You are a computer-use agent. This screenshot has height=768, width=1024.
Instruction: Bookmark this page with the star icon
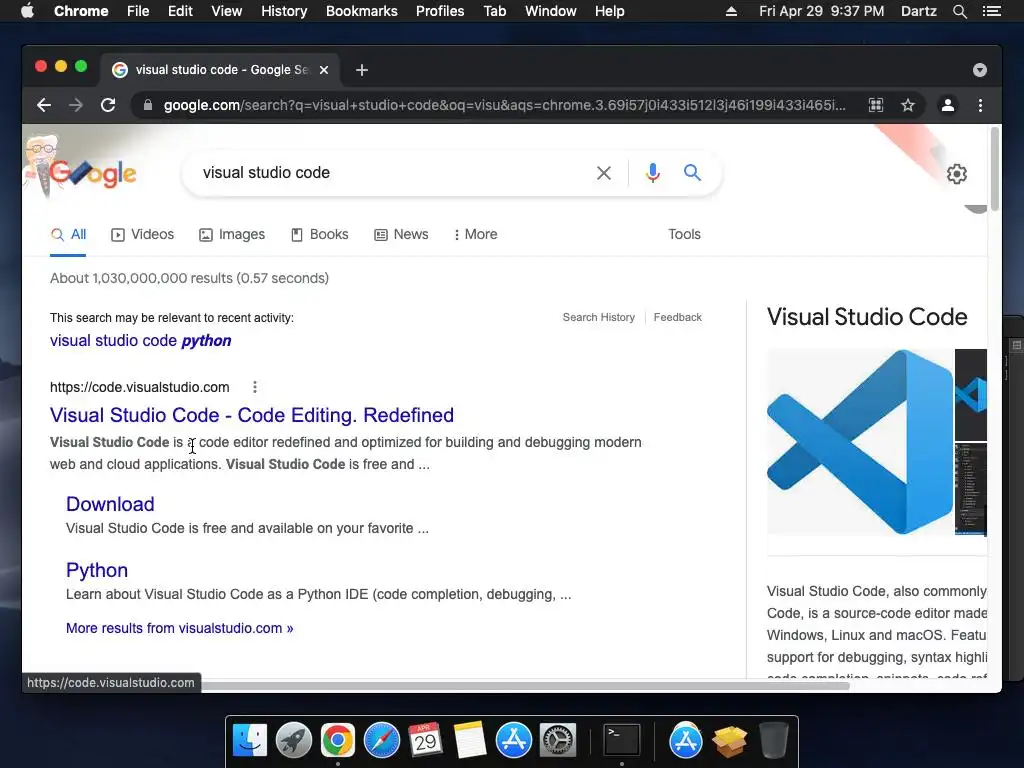pos(908,105)
